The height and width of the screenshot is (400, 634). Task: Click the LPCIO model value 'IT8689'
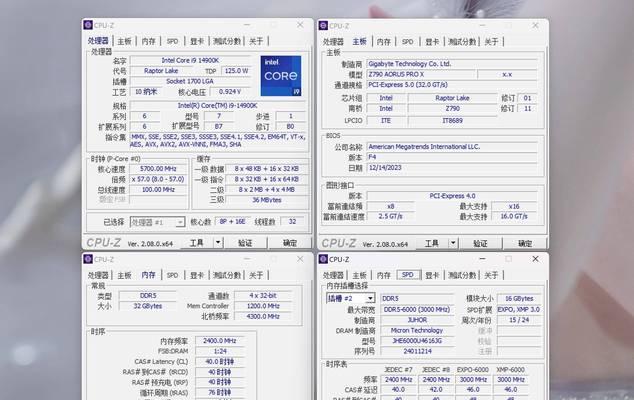[x=452, y=121]
